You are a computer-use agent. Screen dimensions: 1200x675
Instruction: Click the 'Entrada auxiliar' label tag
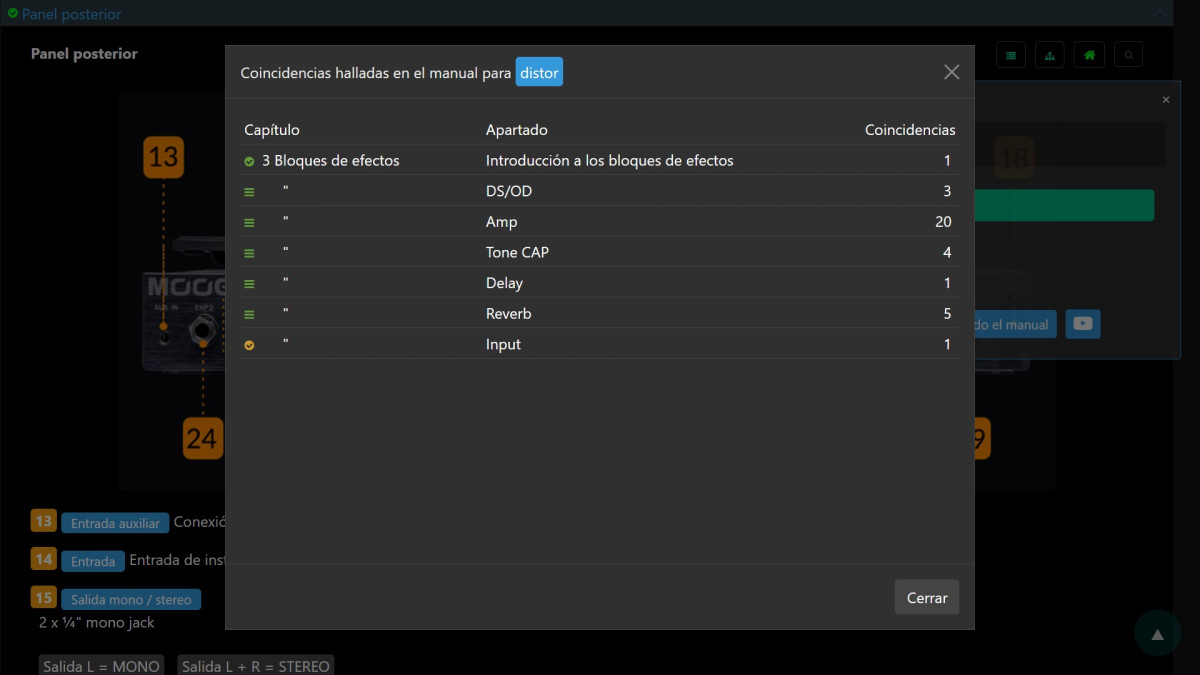(114, 523)
